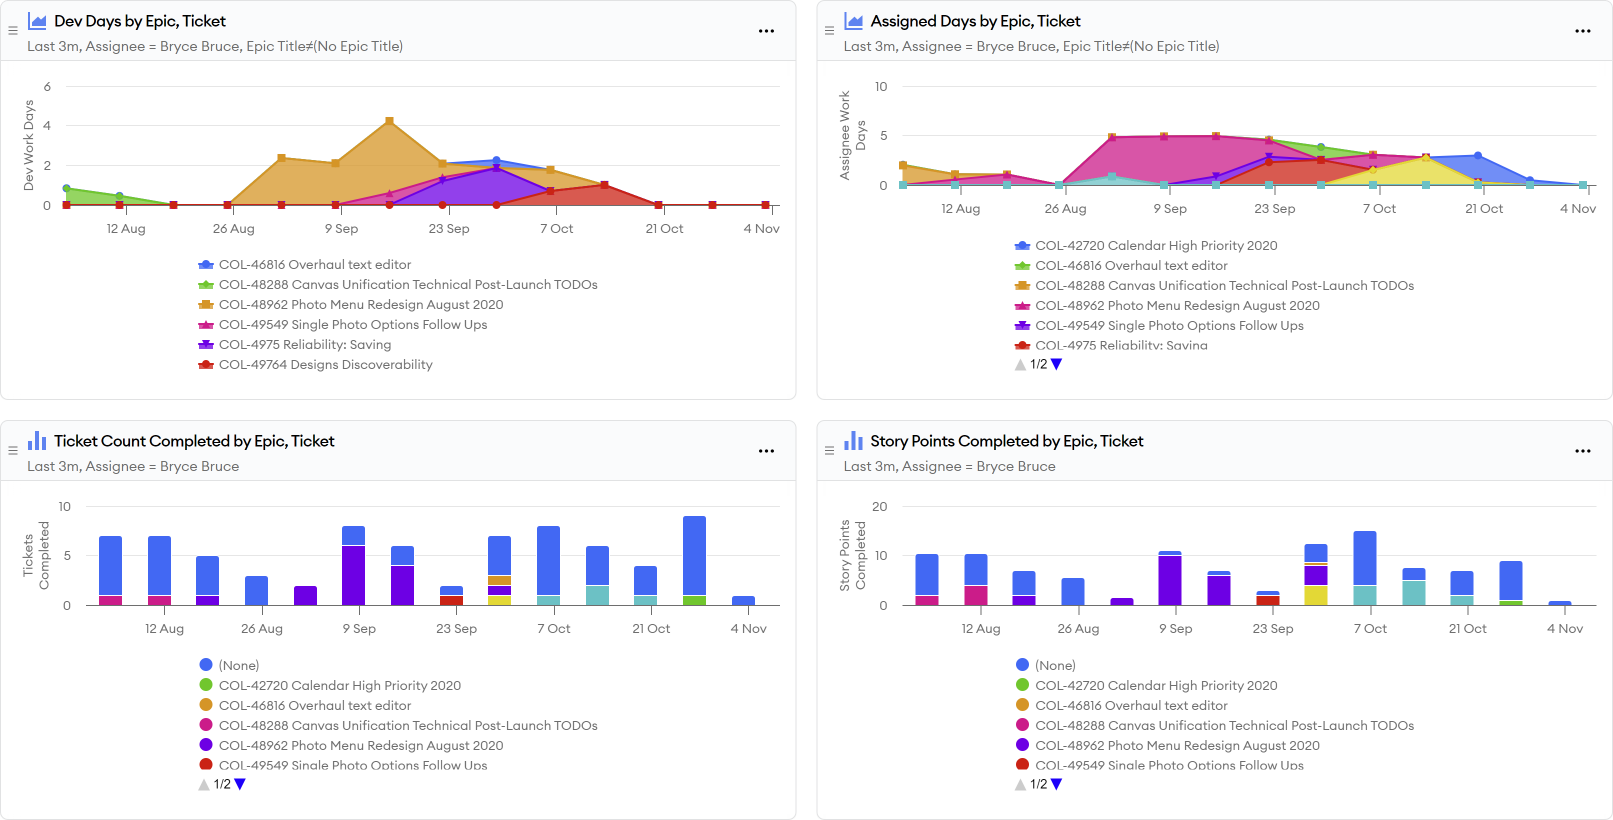
Task: Click Ticket Count Completed by Epic title
Action: pos(194,441)
